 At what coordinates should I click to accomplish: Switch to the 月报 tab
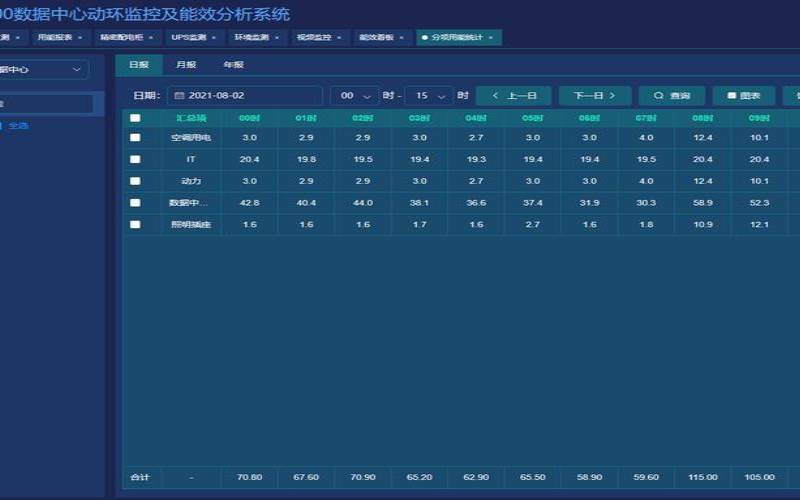tap(186, 65)
